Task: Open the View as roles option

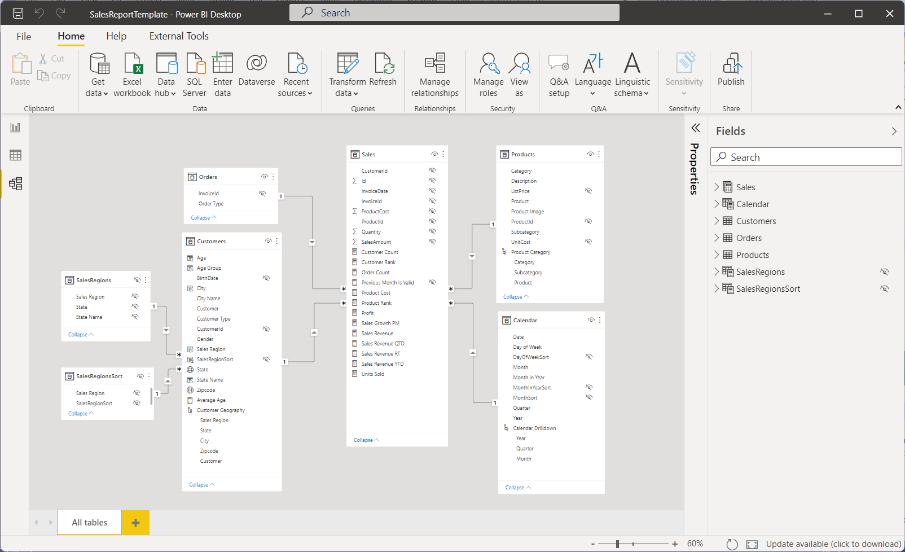Action: coord(519,74)
